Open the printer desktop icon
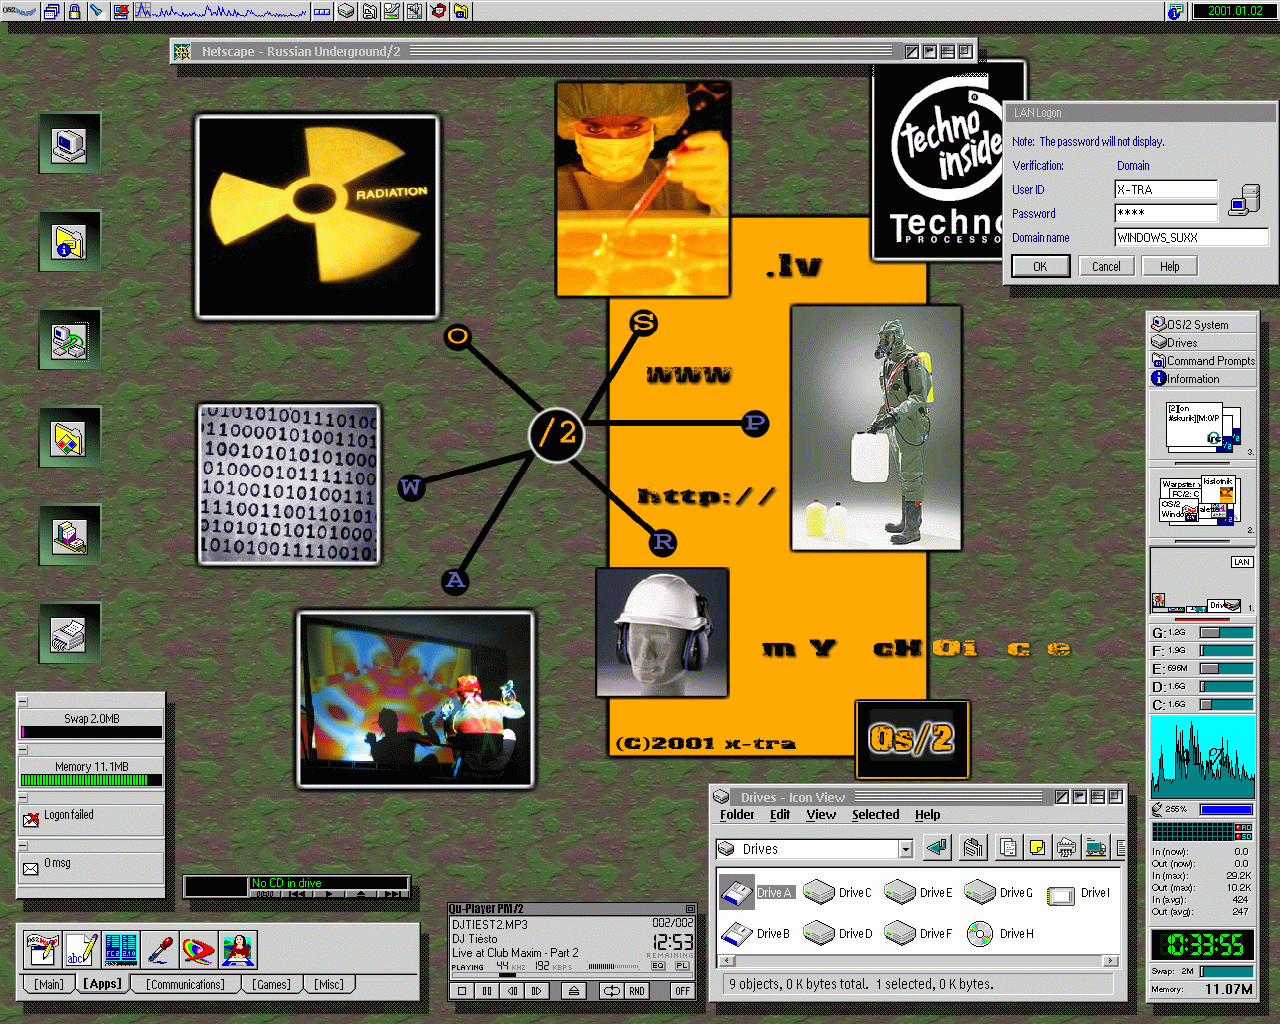This screenshot has height=1024, width=1280. point(70,634)
